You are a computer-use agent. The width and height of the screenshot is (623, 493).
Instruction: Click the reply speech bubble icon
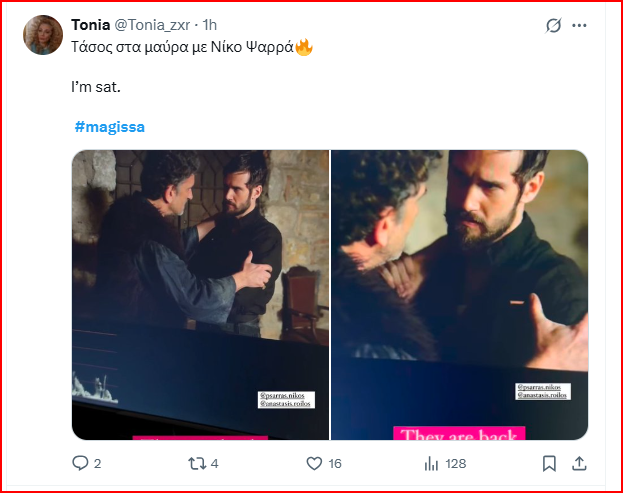(81, 463)
